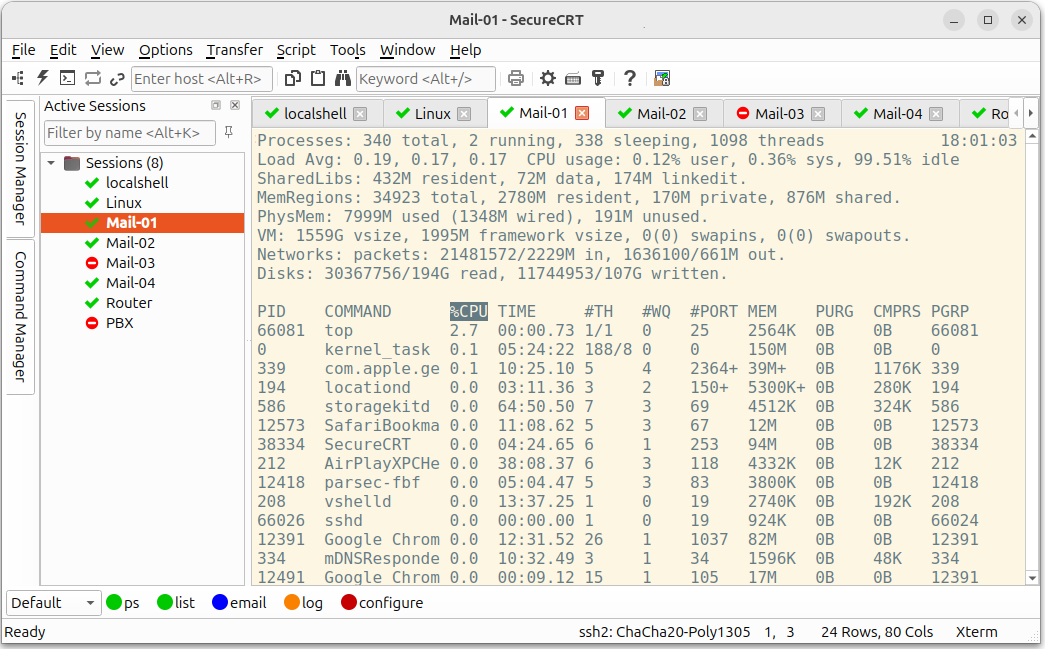Select localshell in the sessions tree
The height and width of the screenshot is (649, 1045).
click(x=137, y=183)
